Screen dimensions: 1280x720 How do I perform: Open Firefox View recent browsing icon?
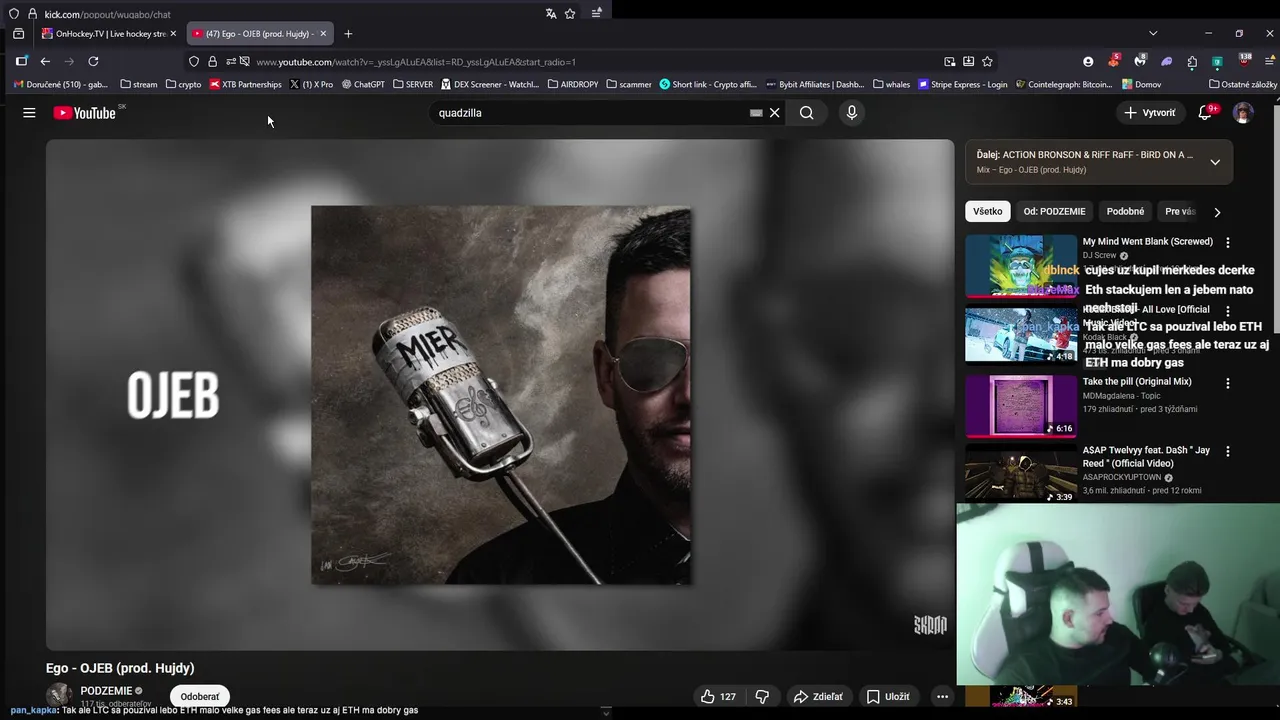[18, 34]
